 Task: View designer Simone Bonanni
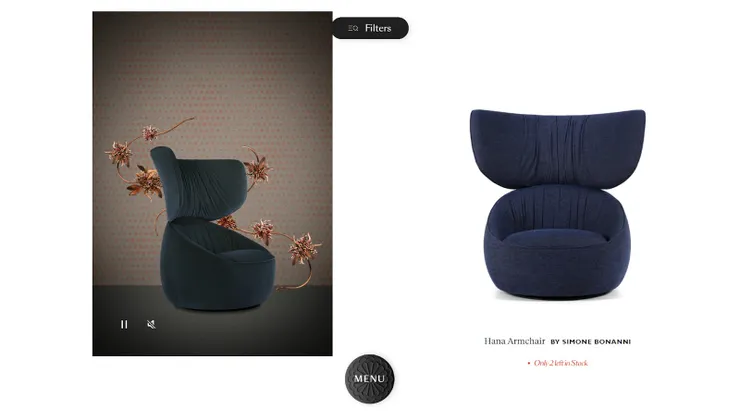[591, 342]
